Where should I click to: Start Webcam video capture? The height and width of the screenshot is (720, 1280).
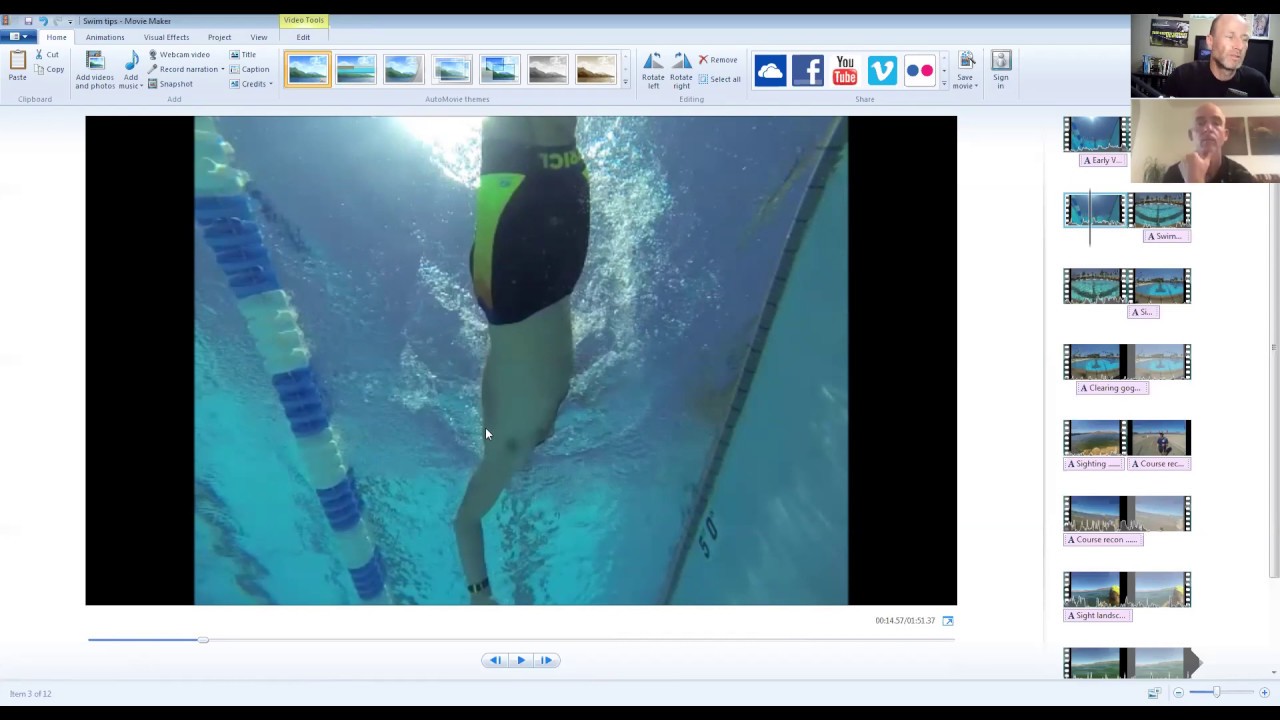[x=179, y=54]
